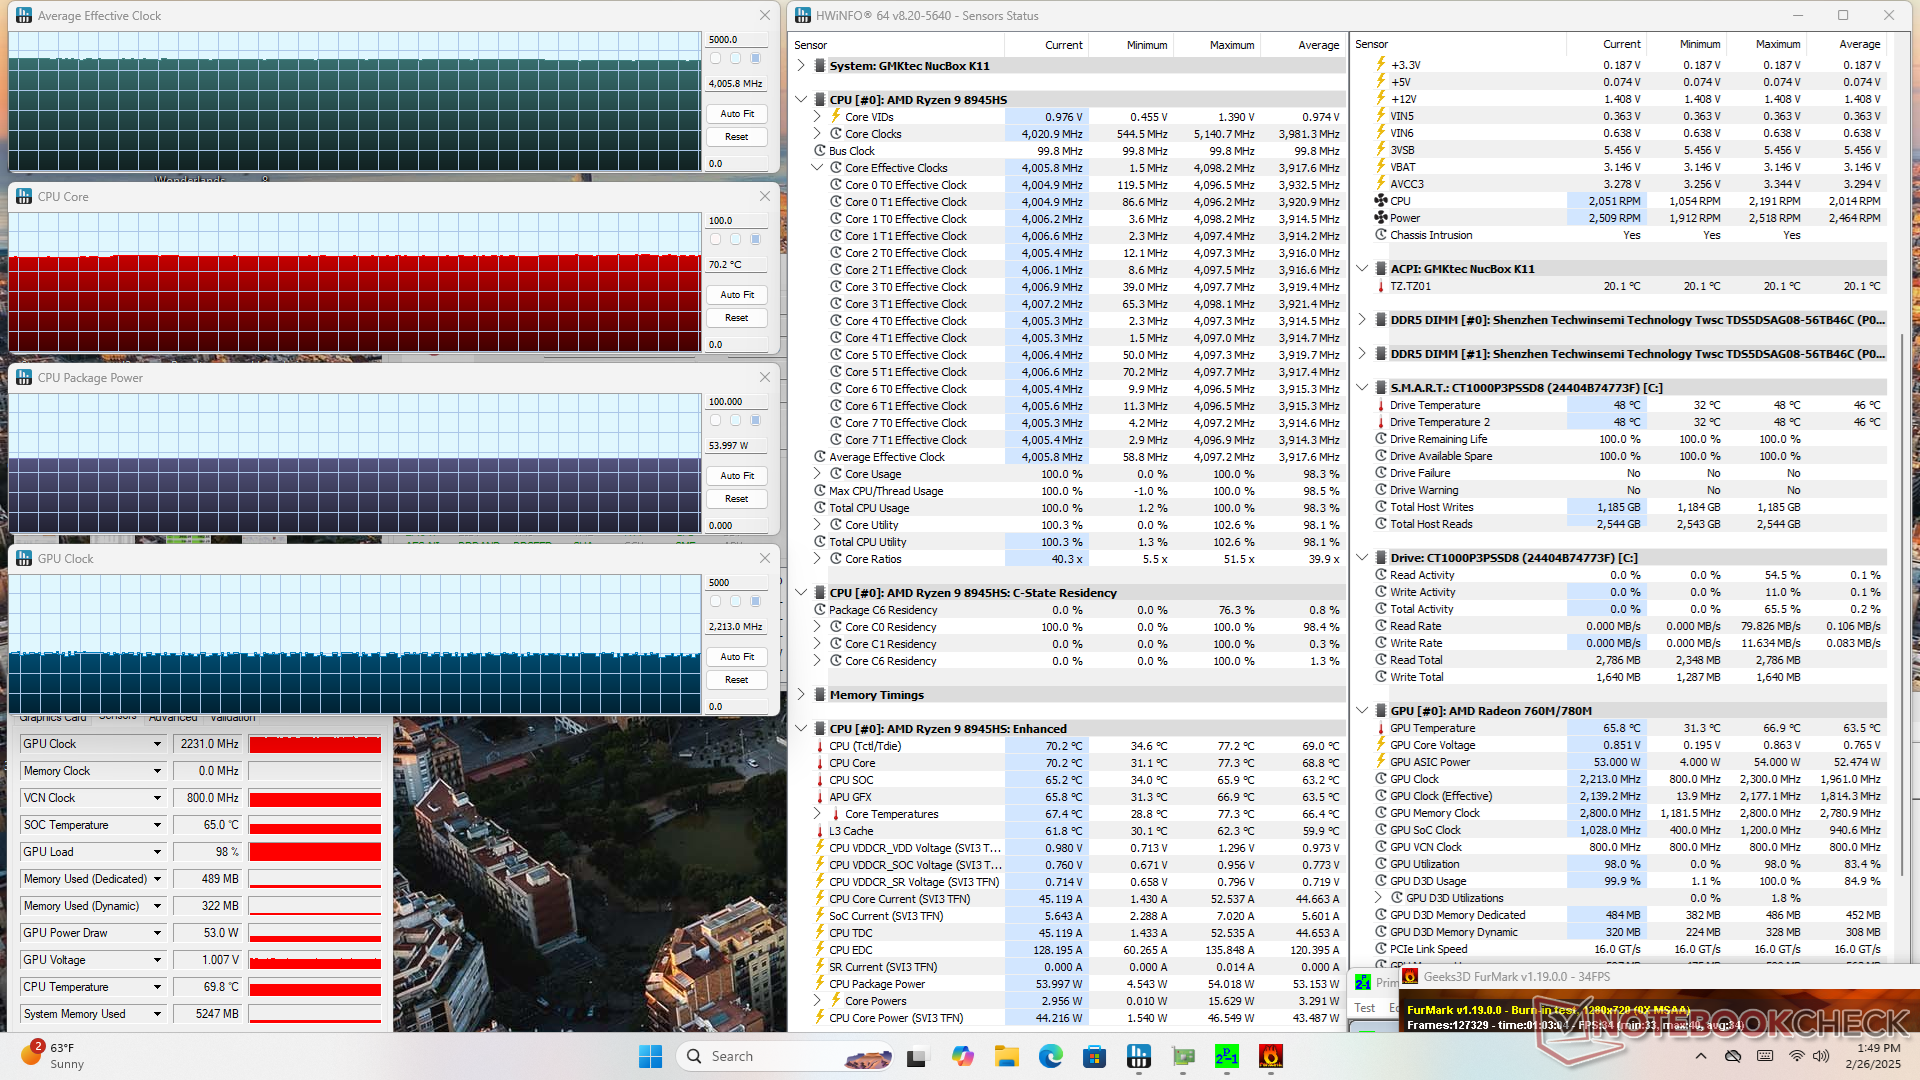This screenshot has width=1920, height=1080.
Task: Click dark blue swatch in Average Effective Clock
Action: pyautogui.click(x=755, y=58)
